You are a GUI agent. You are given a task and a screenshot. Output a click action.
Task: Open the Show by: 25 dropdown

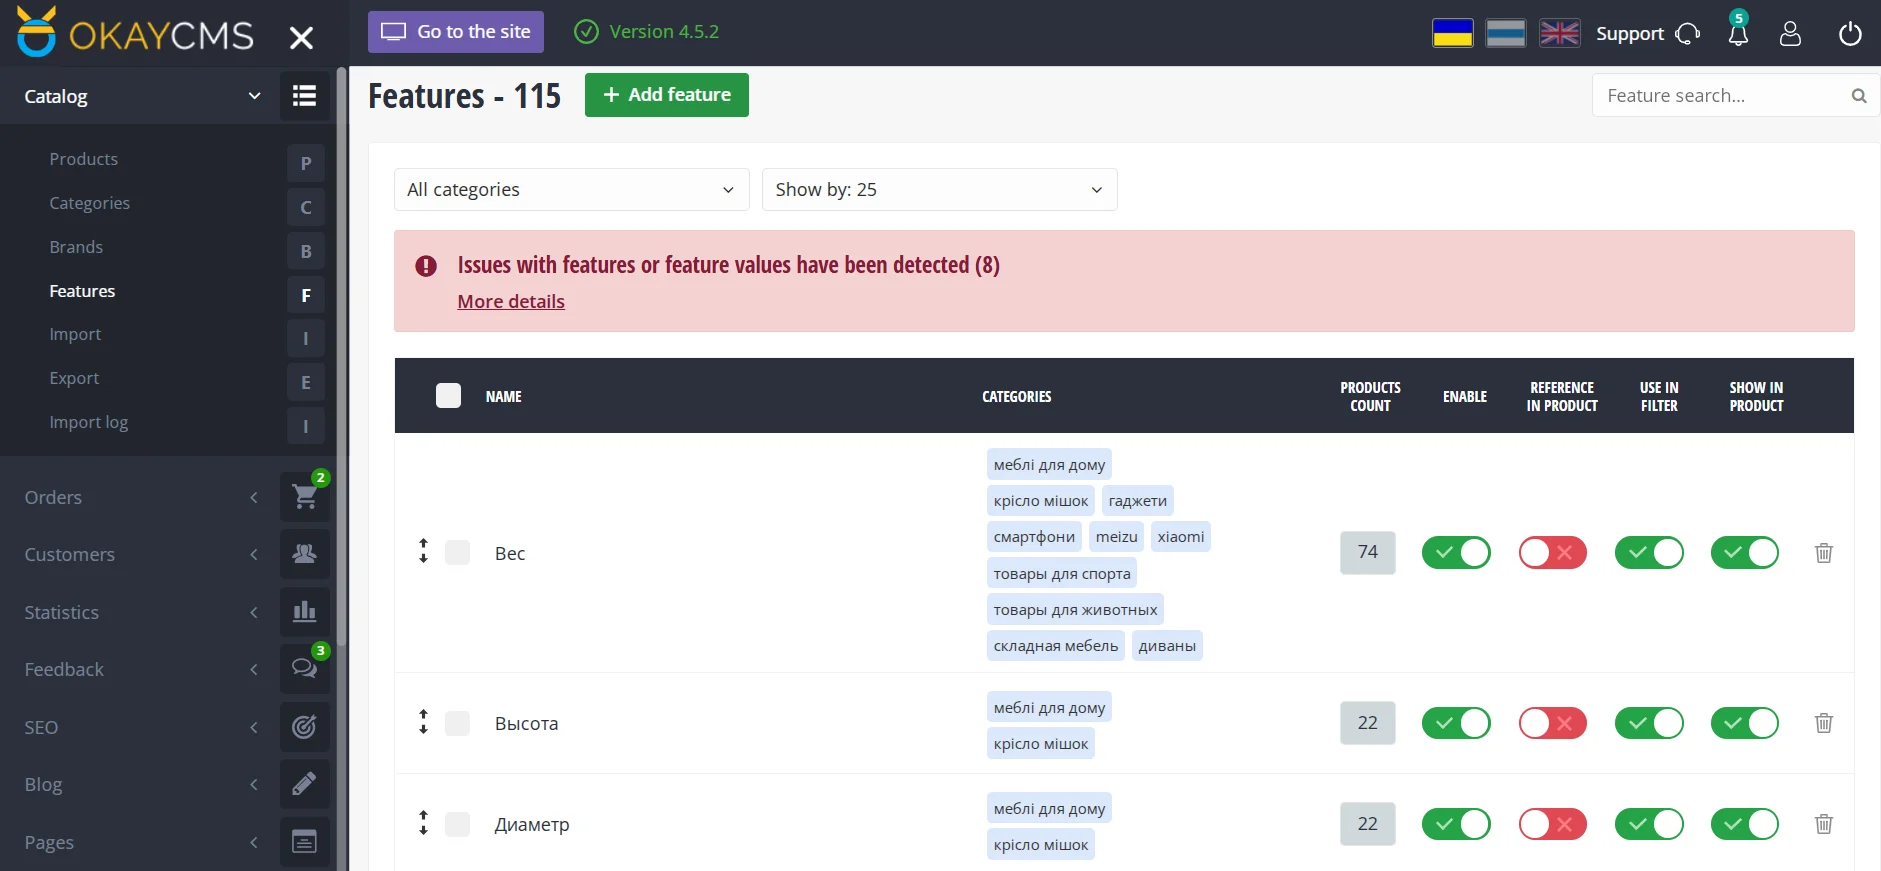[x=939, y=190]
